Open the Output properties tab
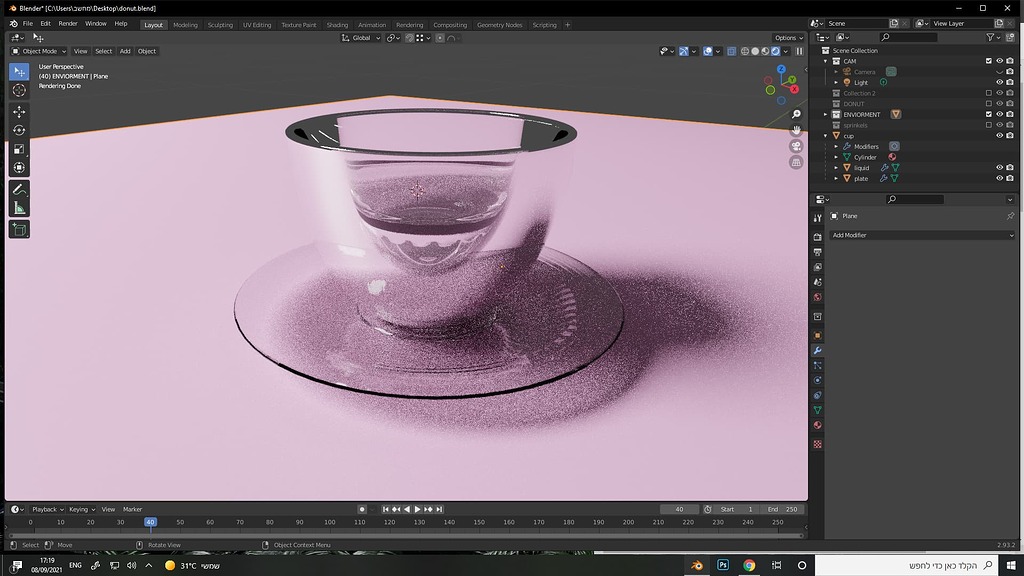This screenshot has height=576, width=1024. click(818, 252)
